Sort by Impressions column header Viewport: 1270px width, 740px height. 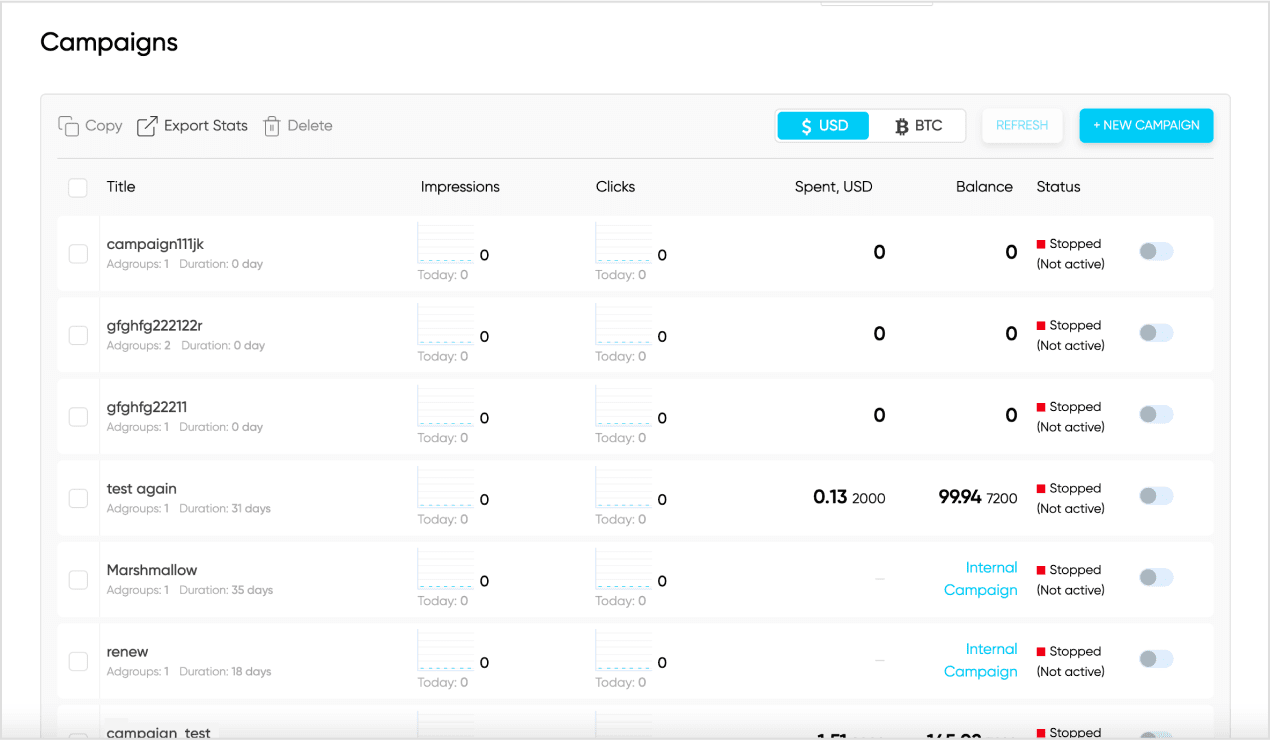tap(460, 187)
